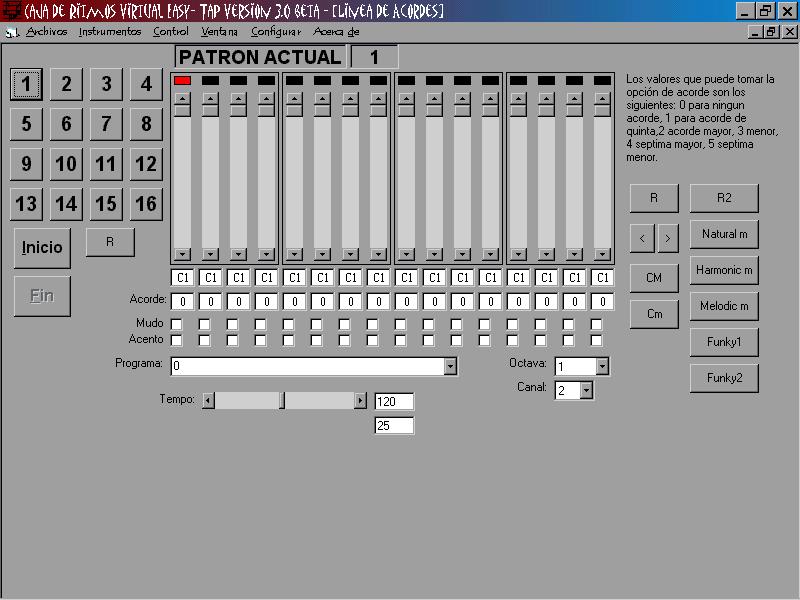Apply the Harmonic m scale
The width and height of the screenshot is (800, 600).
[724, 270]
